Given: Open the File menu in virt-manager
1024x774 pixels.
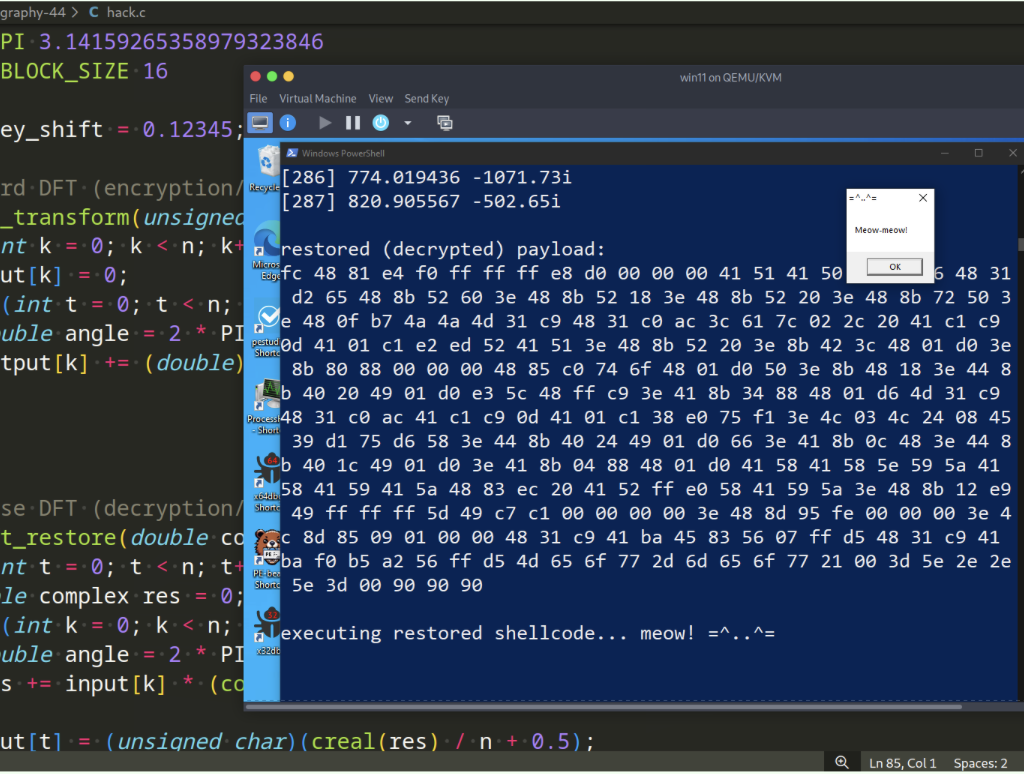Looking at the screenshot, I should pos(258,99).
